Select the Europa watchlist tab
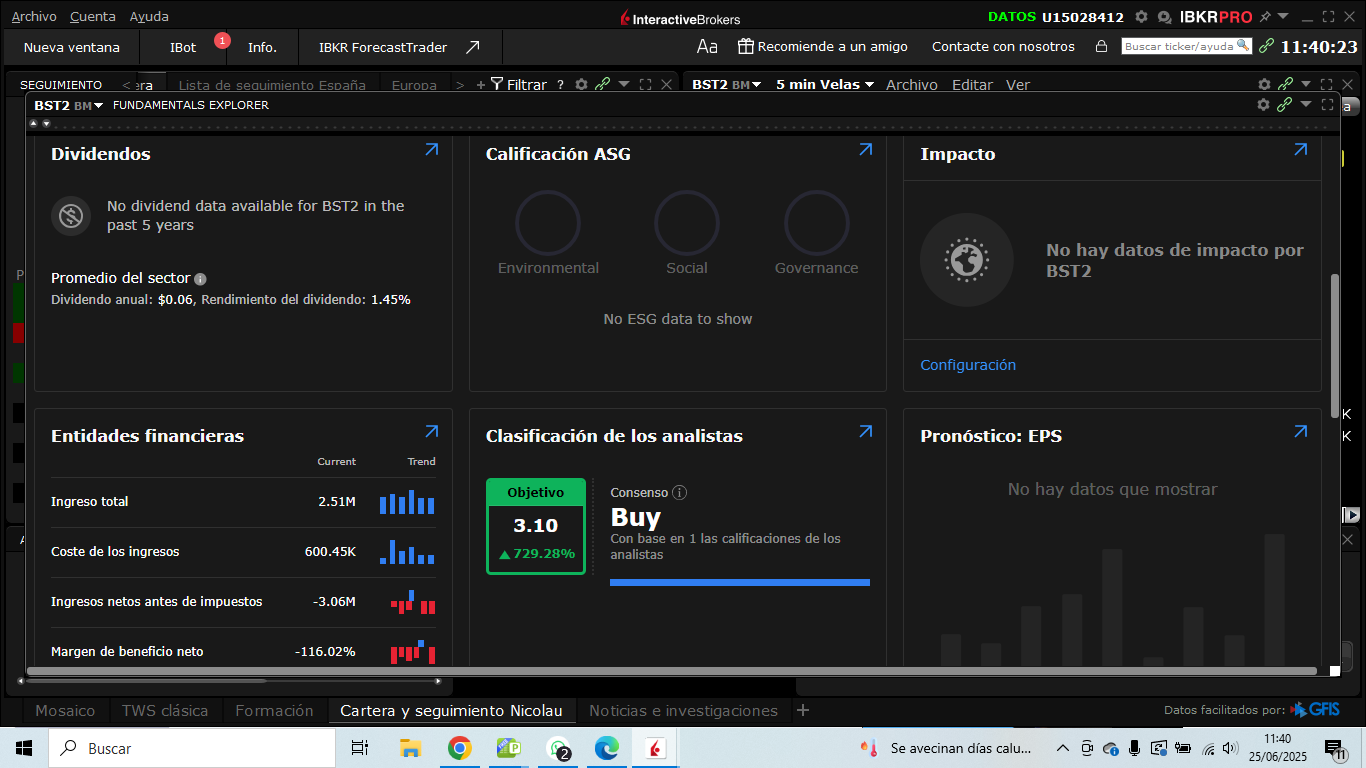 pos(414,85)
